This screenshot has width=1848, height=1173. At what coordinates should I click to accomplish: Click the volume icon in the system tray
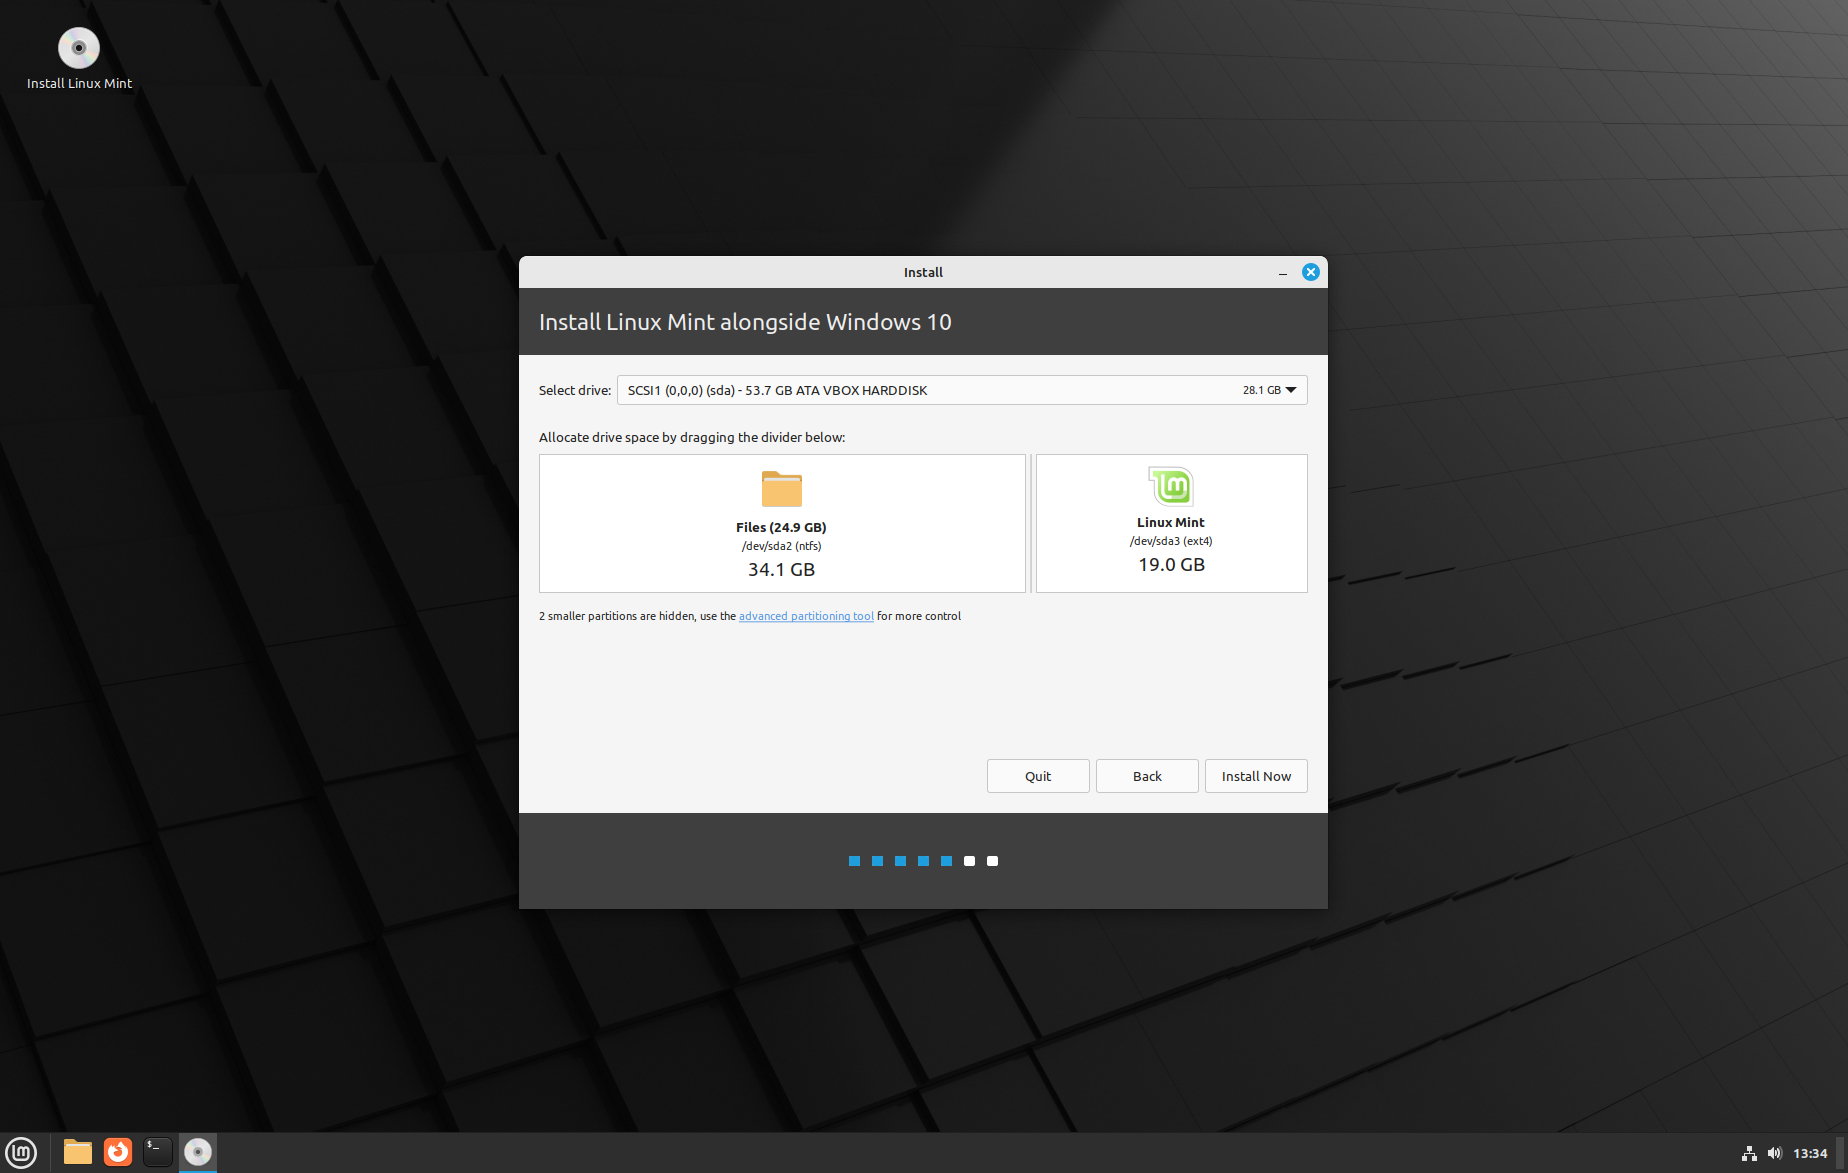pyautogui.click(x=1774, y=1152)
